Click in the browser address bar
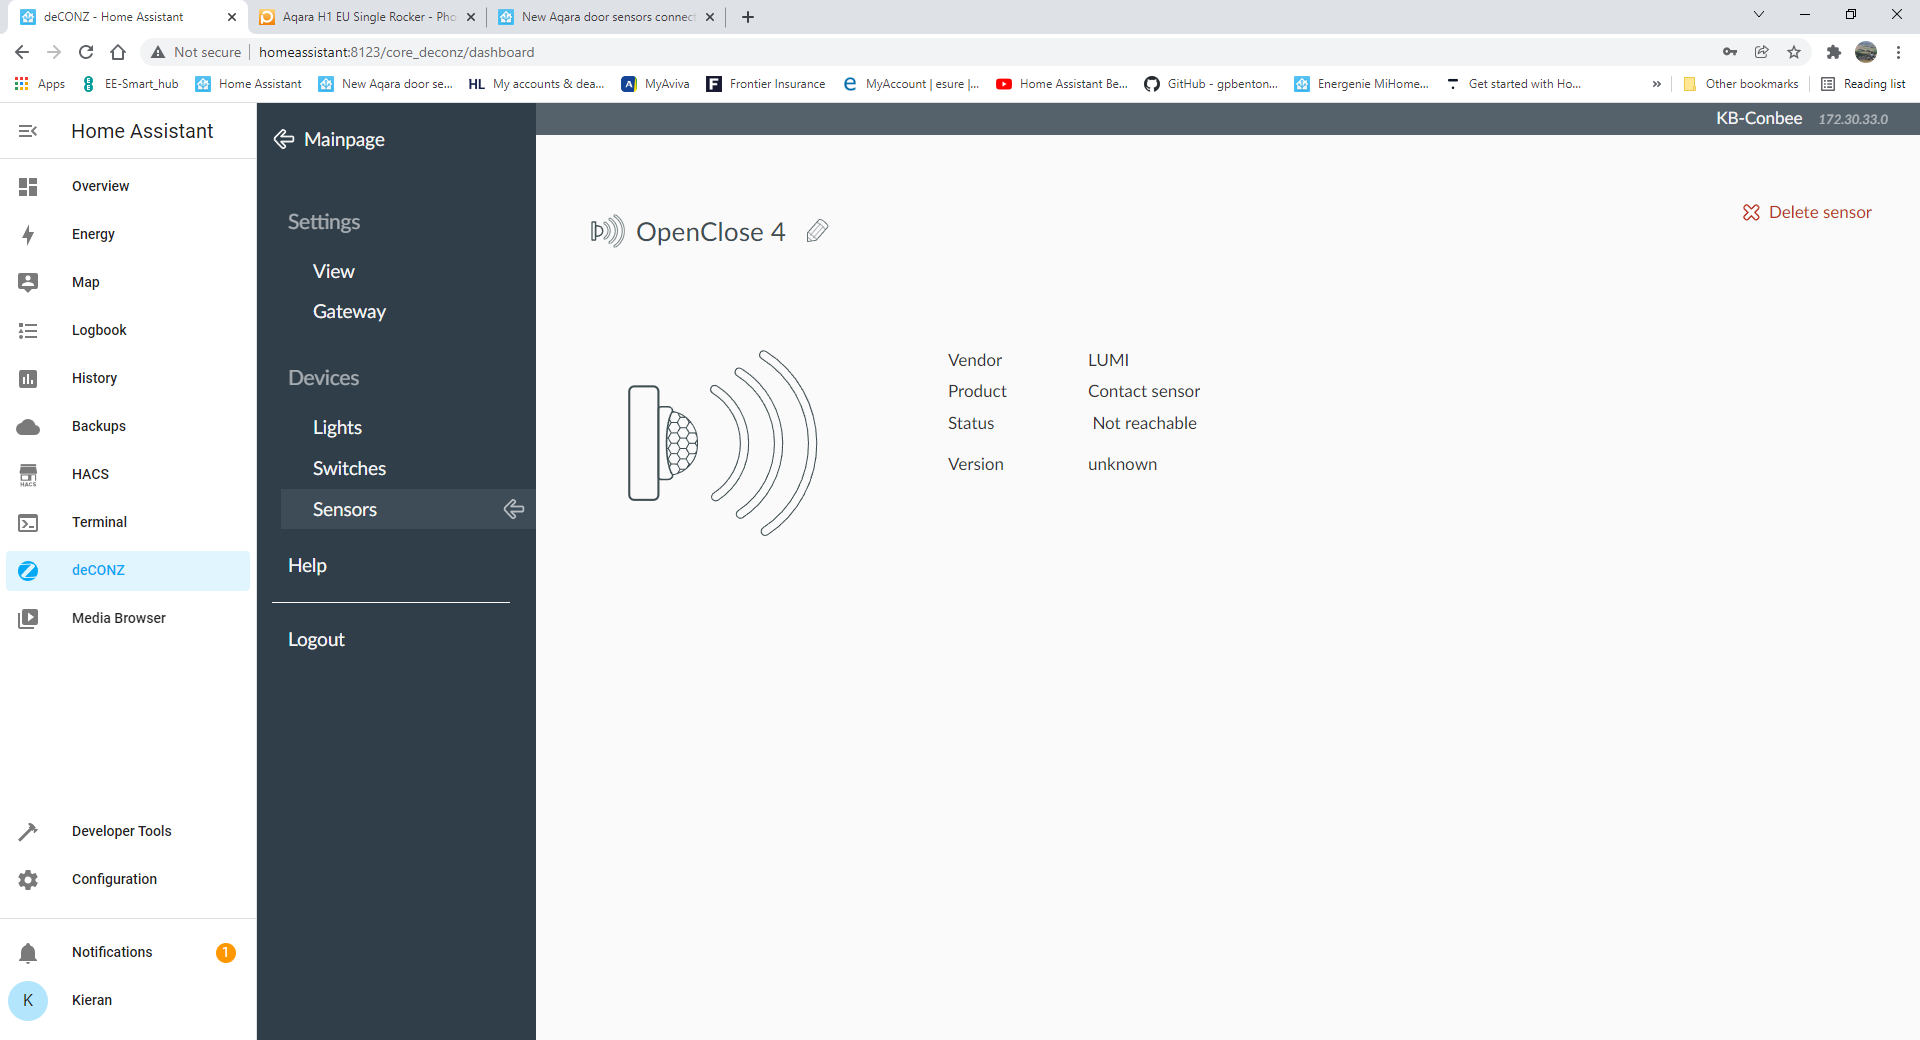 (400, 51)
